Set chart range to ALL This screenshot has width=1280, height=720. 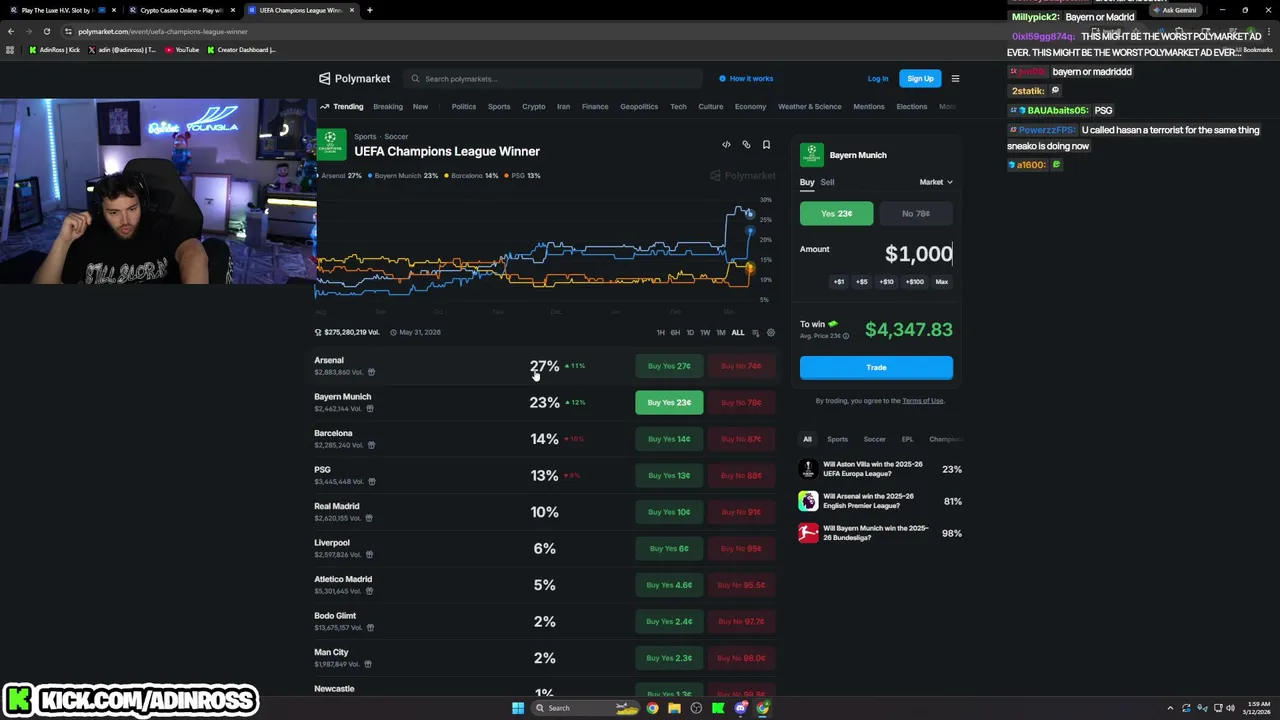738,332
